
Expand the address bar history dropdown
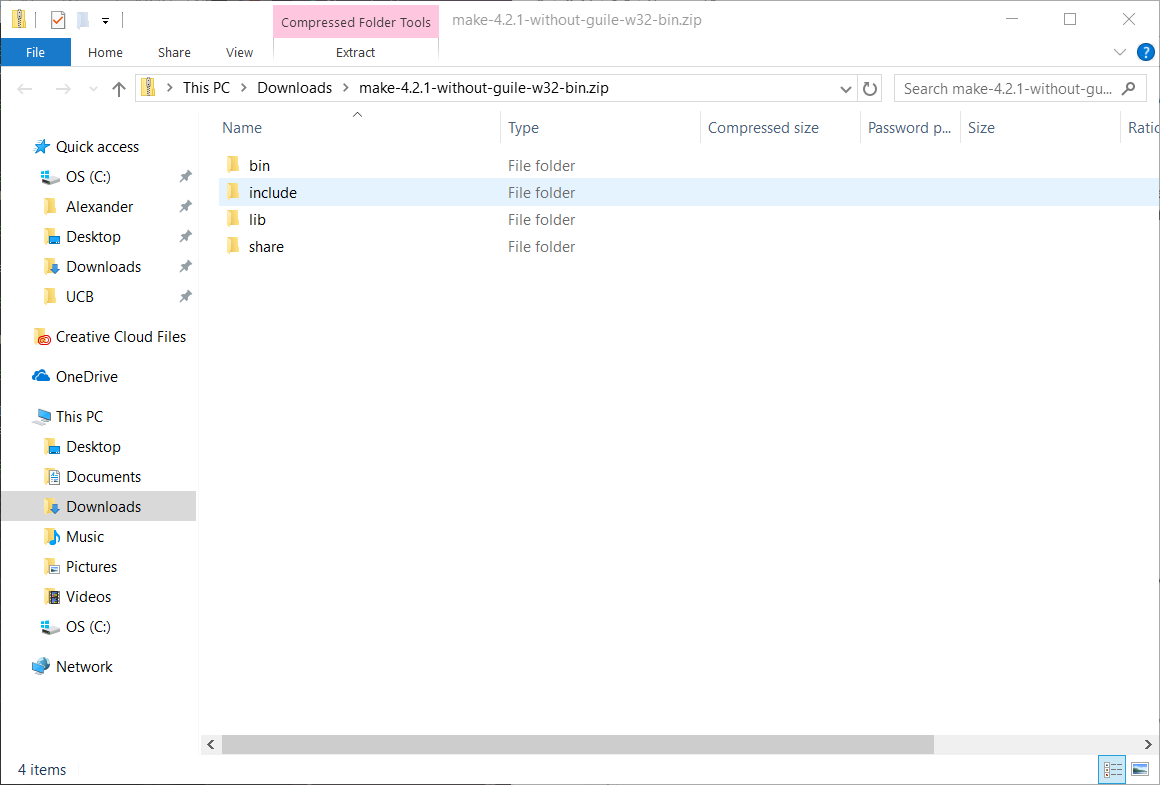pyautogui.click(x=846, y=89)
